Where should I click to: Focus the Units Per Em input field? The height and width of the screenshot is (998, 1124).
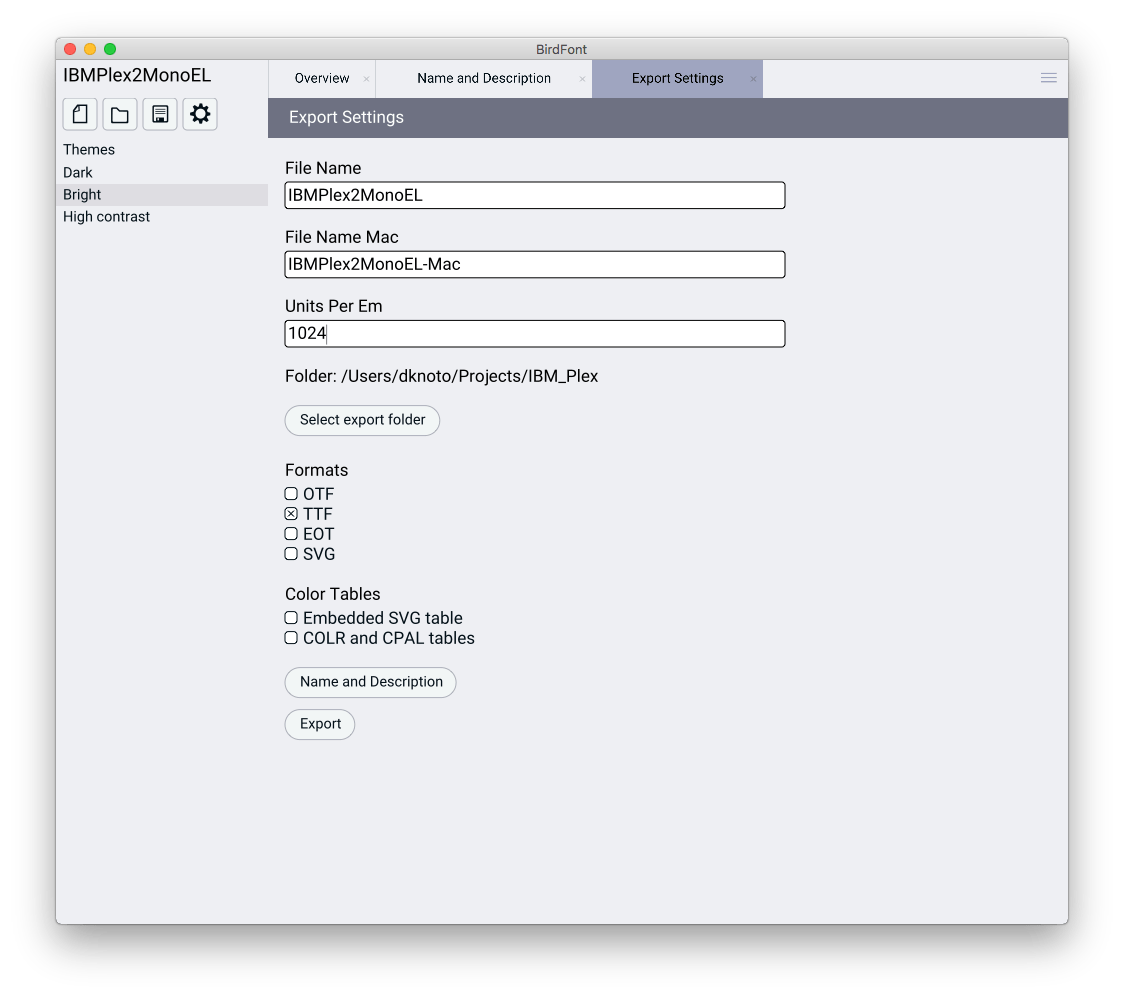coord(535,334)
